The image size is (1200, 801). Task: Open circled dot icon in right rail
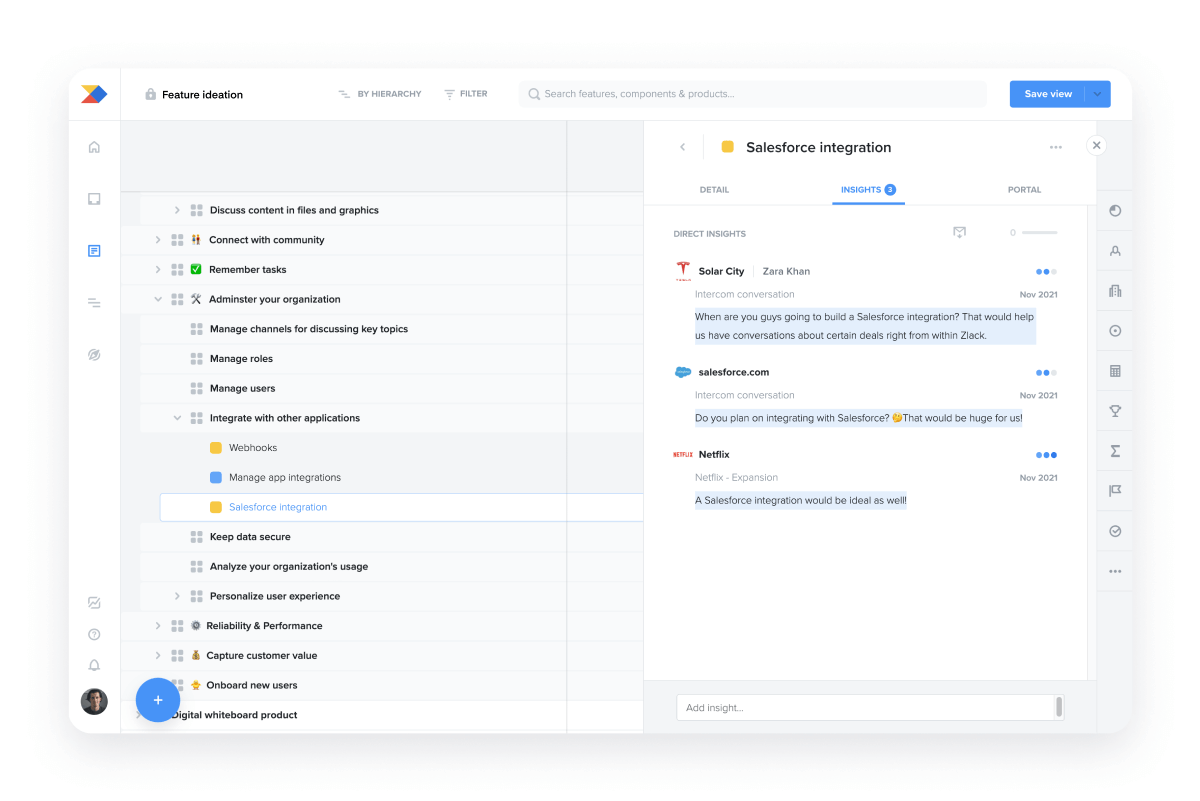[1115, 331]
